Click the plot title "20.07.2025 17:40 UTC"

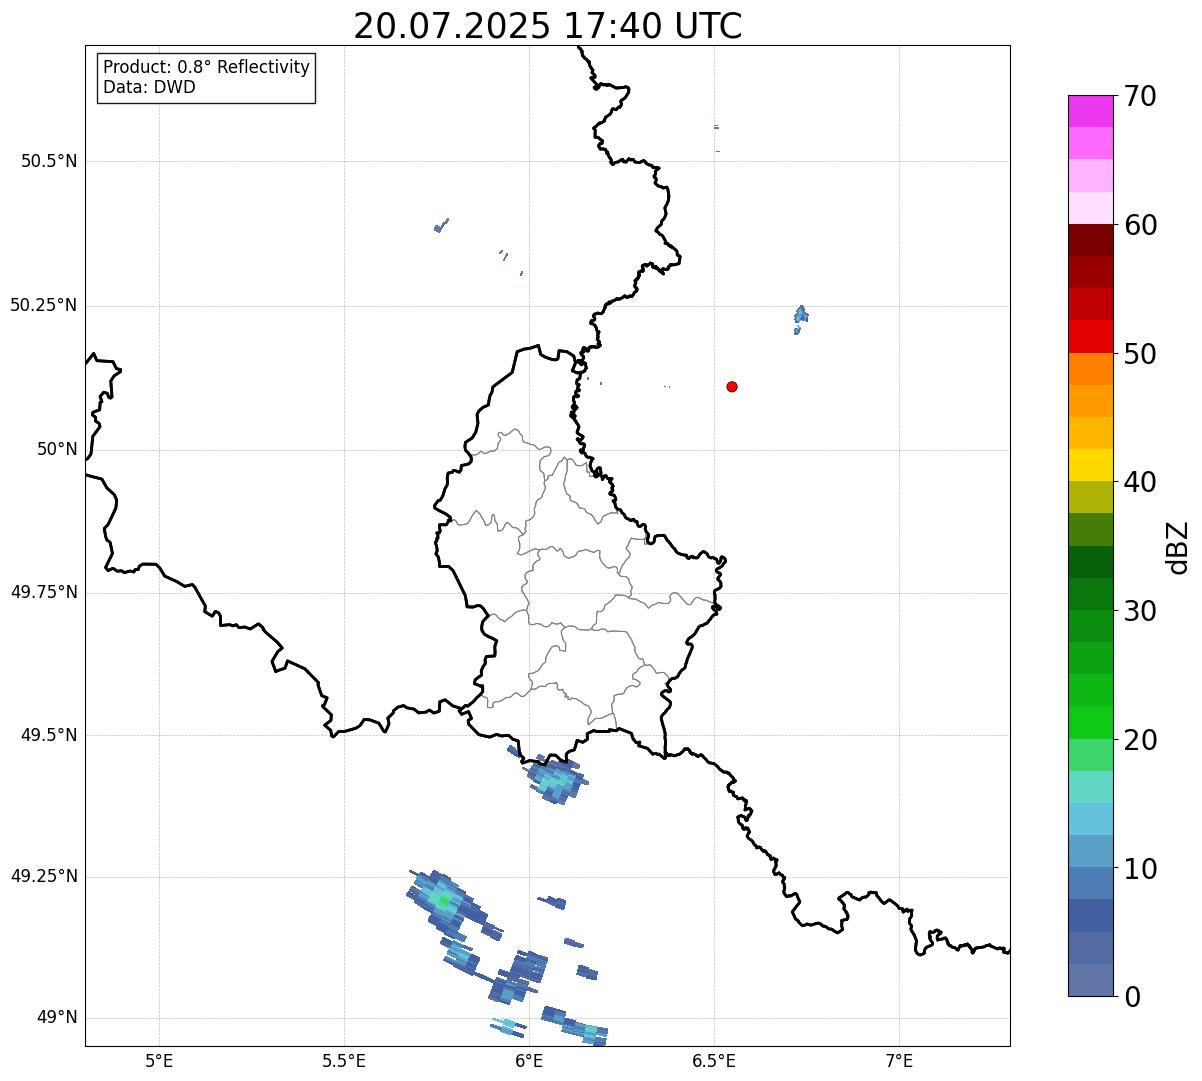pyautogui.click(x=548, y=25)
